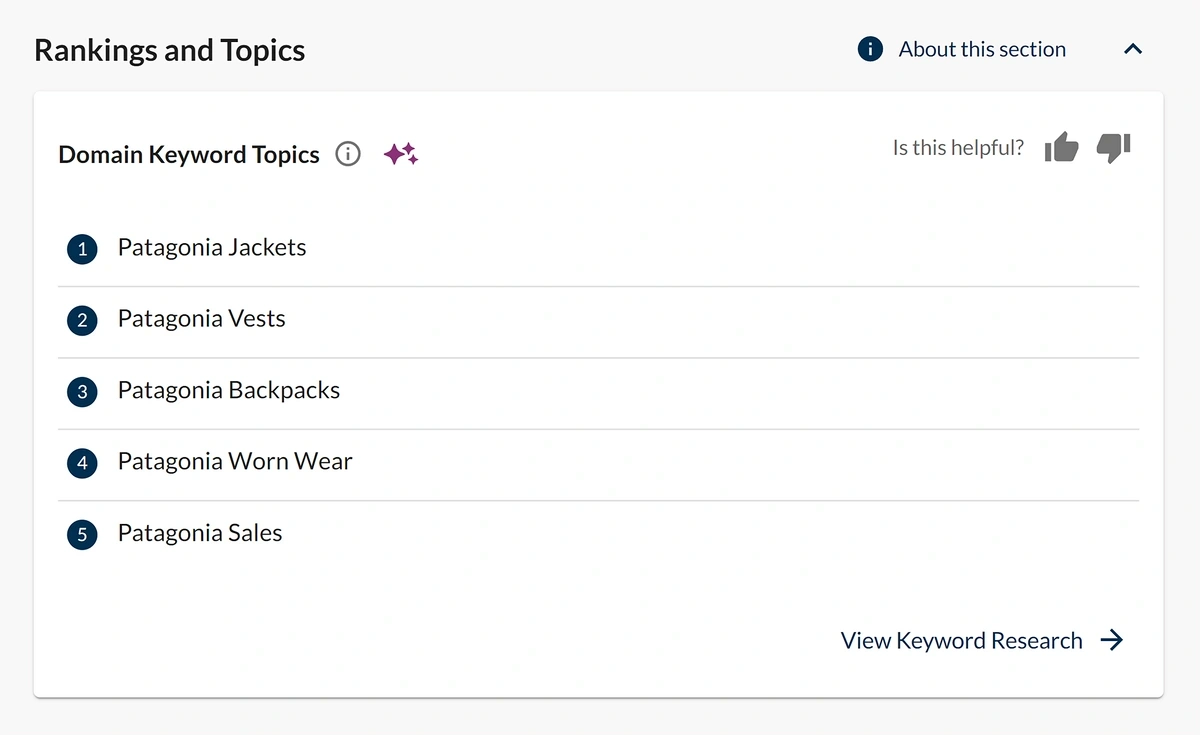Open info tooltip beside Domain Keyword Topics
1200x735 pixels.
click(348, 154)
